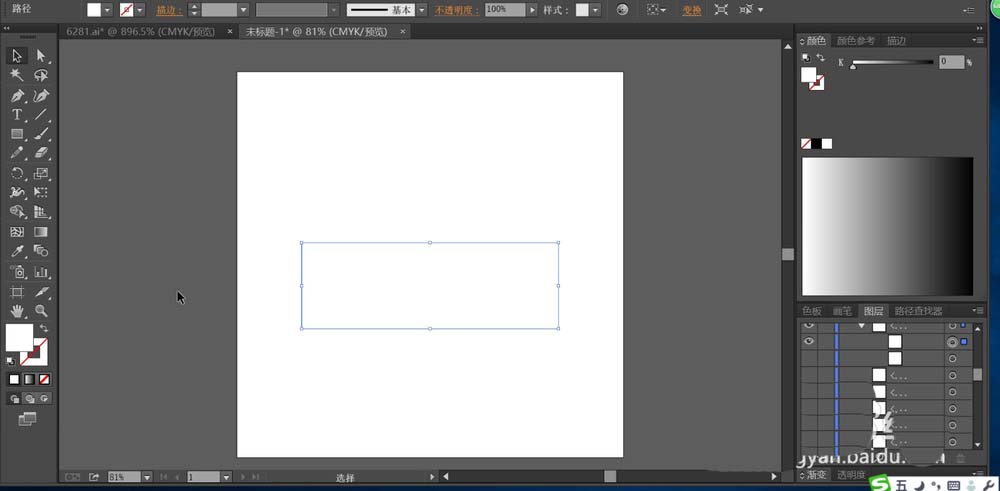Reset default fill and stroke in toolbox
This screenshot has width=1000, height=491.
(11, 361)
